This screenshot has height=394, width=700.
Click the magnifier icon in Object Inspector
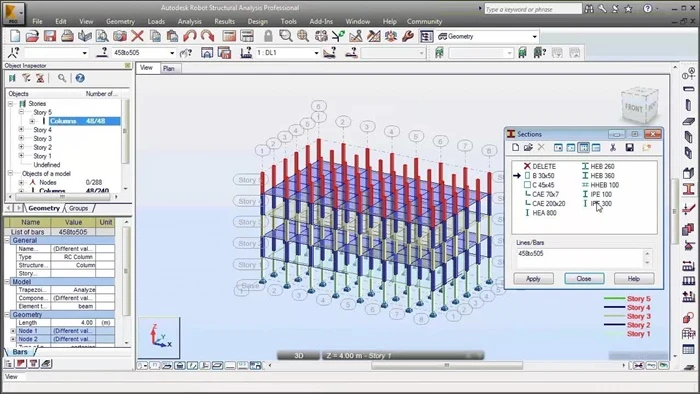(62, 78)
